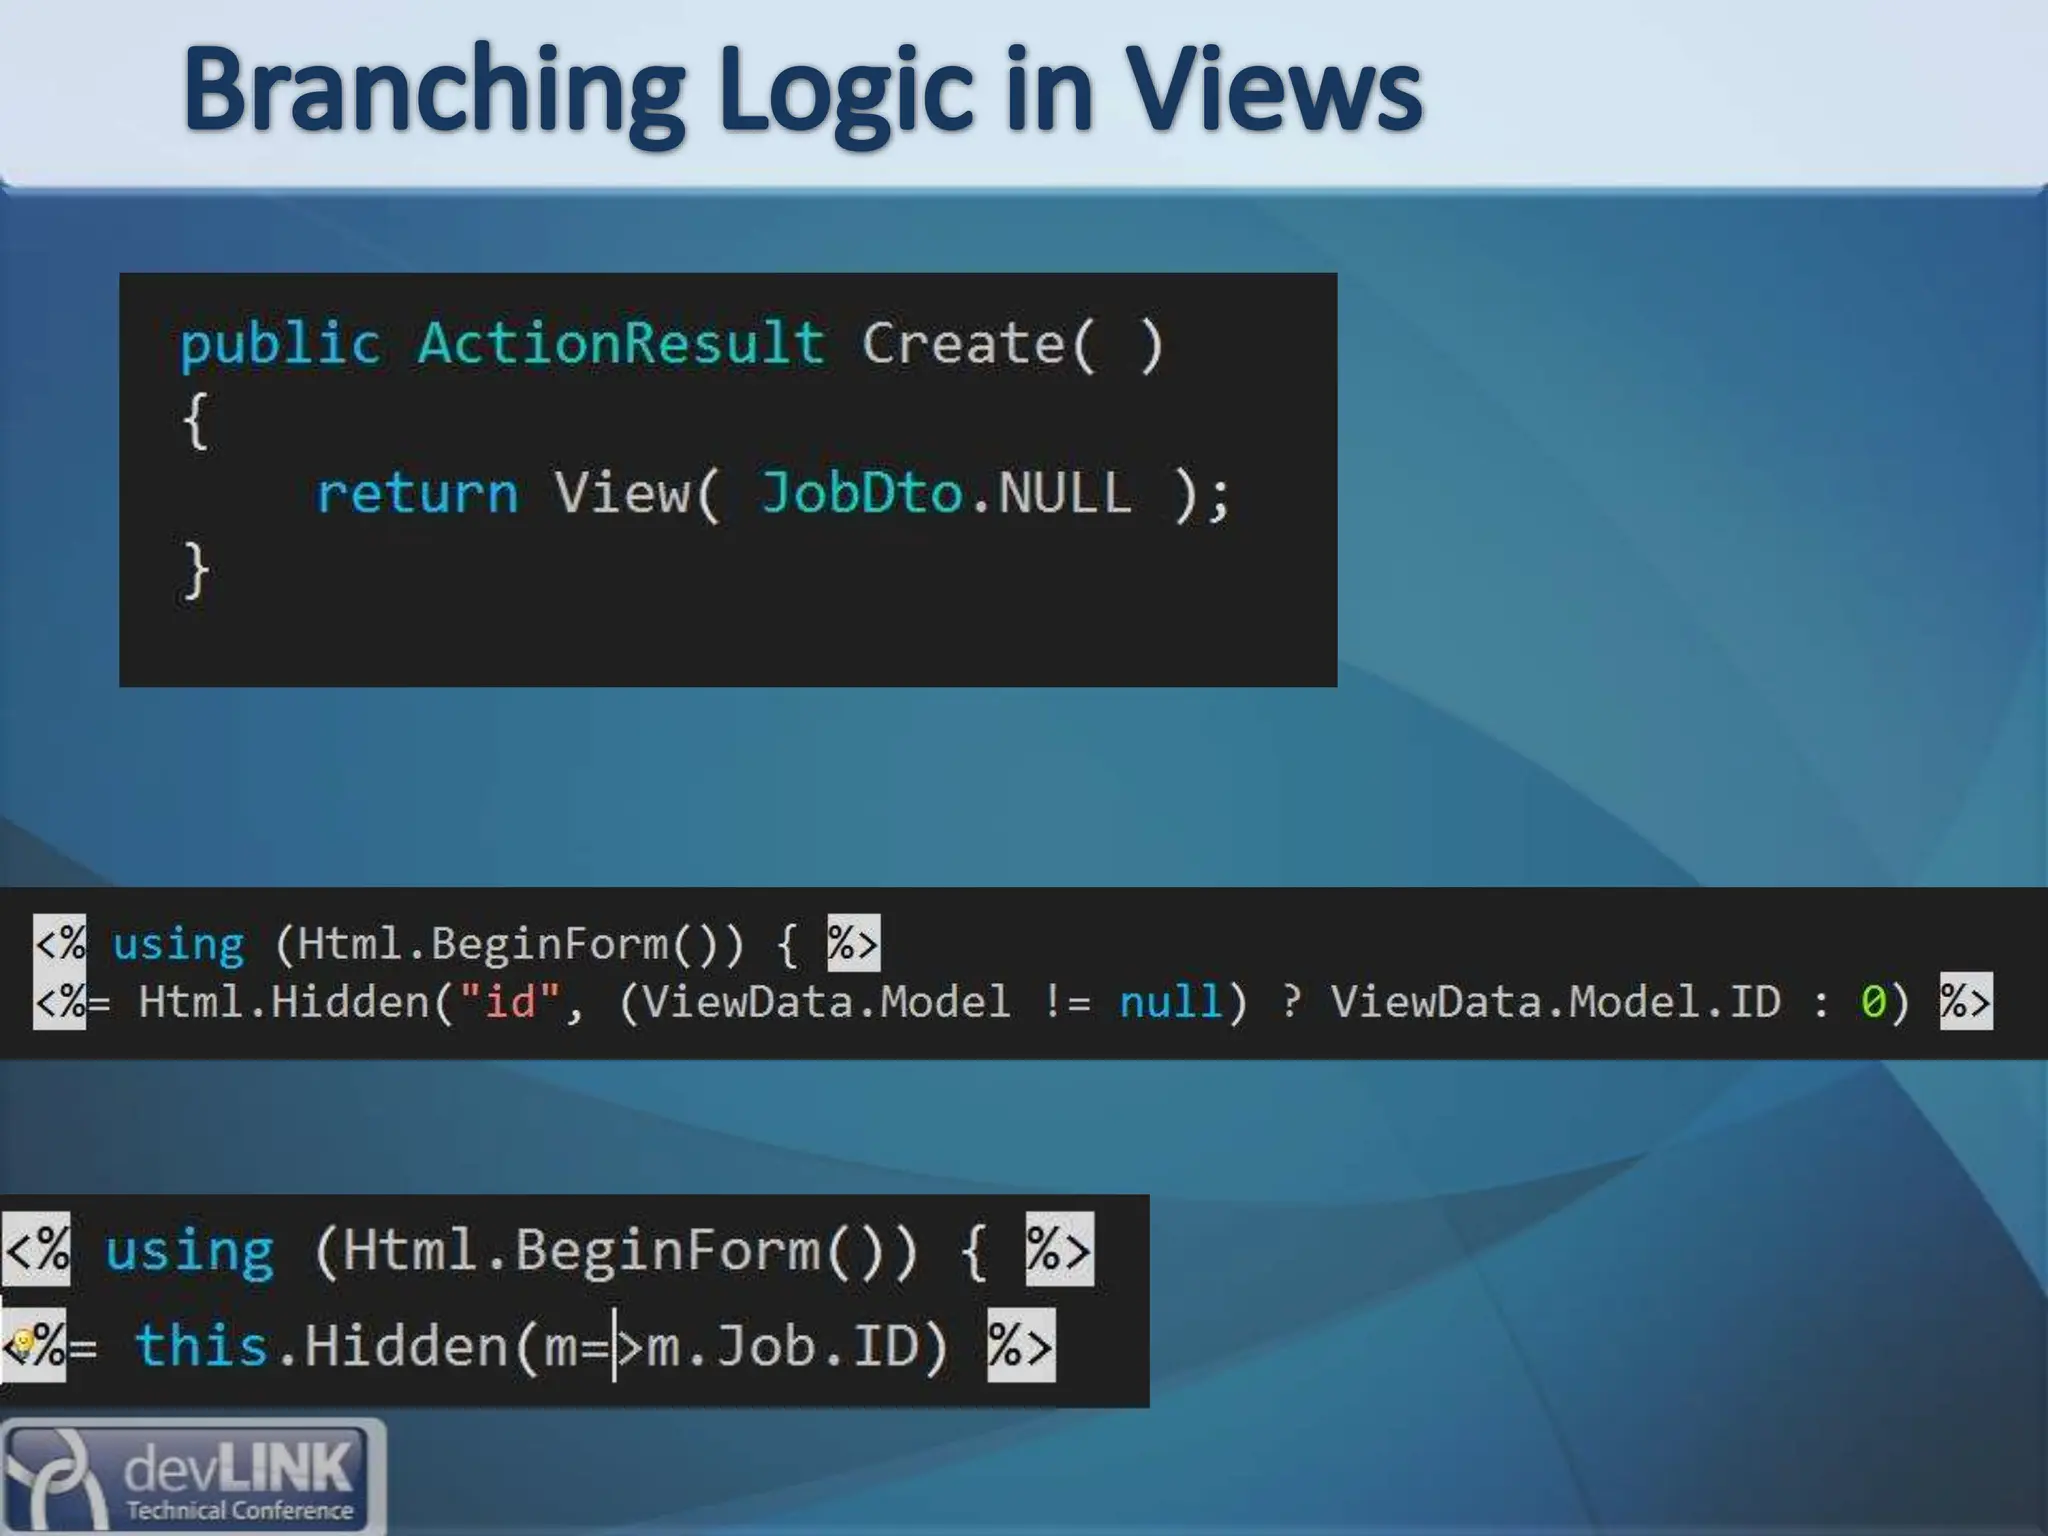The image size is (2048, 1536).
Task: Select the red "id" string literal
Action: point(510,1000)
